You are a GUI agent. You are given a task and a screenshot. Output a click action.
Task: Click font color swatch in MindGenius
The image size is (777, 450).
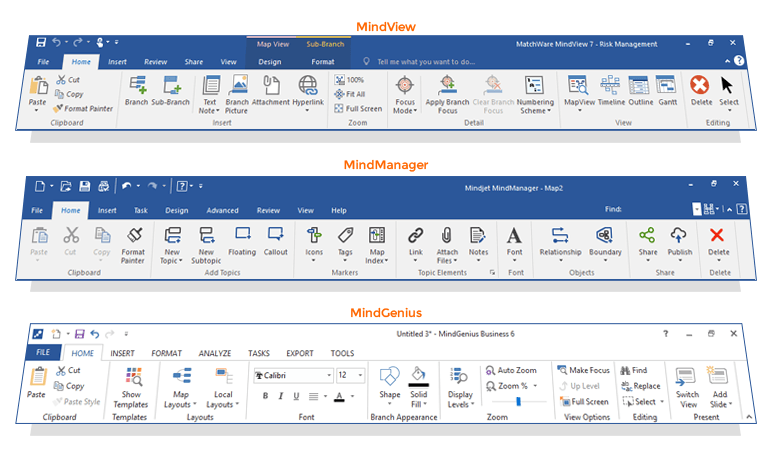pos(339,396)
